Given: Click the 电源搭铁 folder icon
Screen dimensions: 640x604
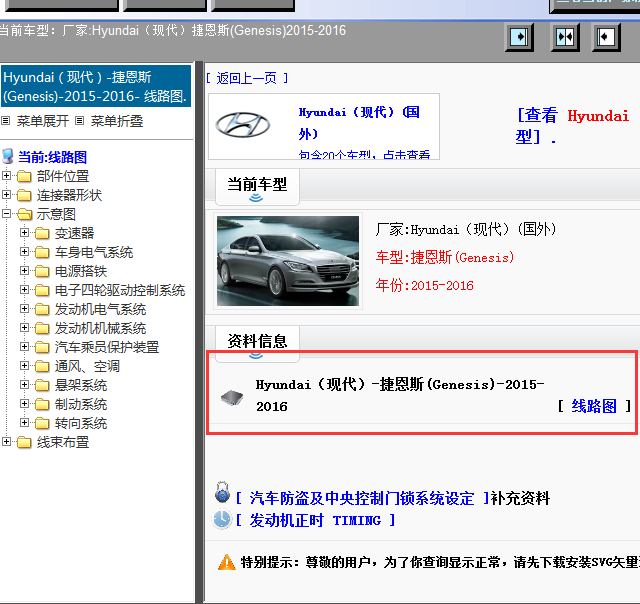Looking at the screenshot, I should pyautogui.click(x=42, y=271).
